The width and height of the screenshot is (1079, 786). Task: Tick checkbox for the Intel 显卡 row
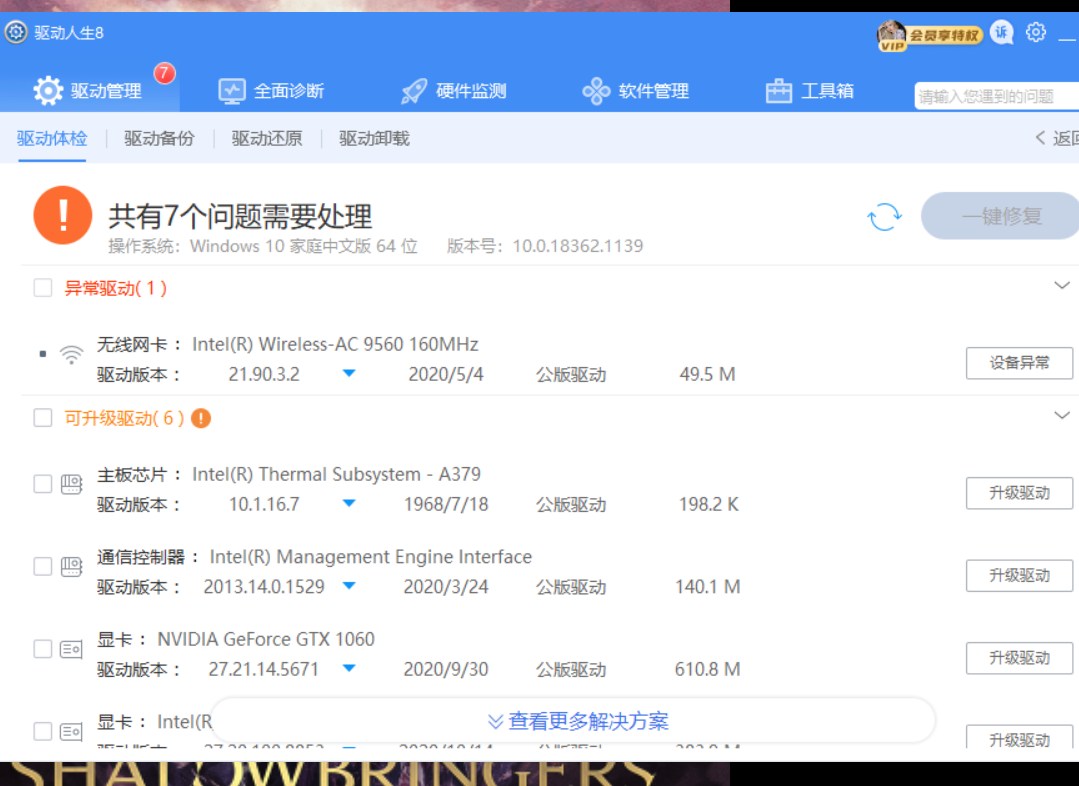pyautogui.click(x=43, y=731)
